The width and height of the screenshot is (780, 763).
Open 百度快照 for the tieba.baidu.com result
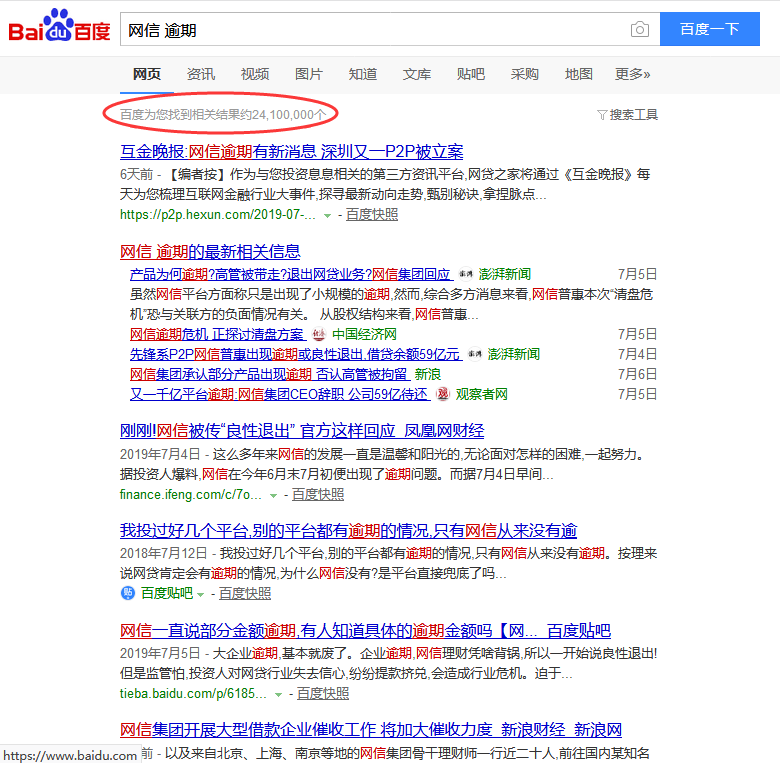coord(323,693)
